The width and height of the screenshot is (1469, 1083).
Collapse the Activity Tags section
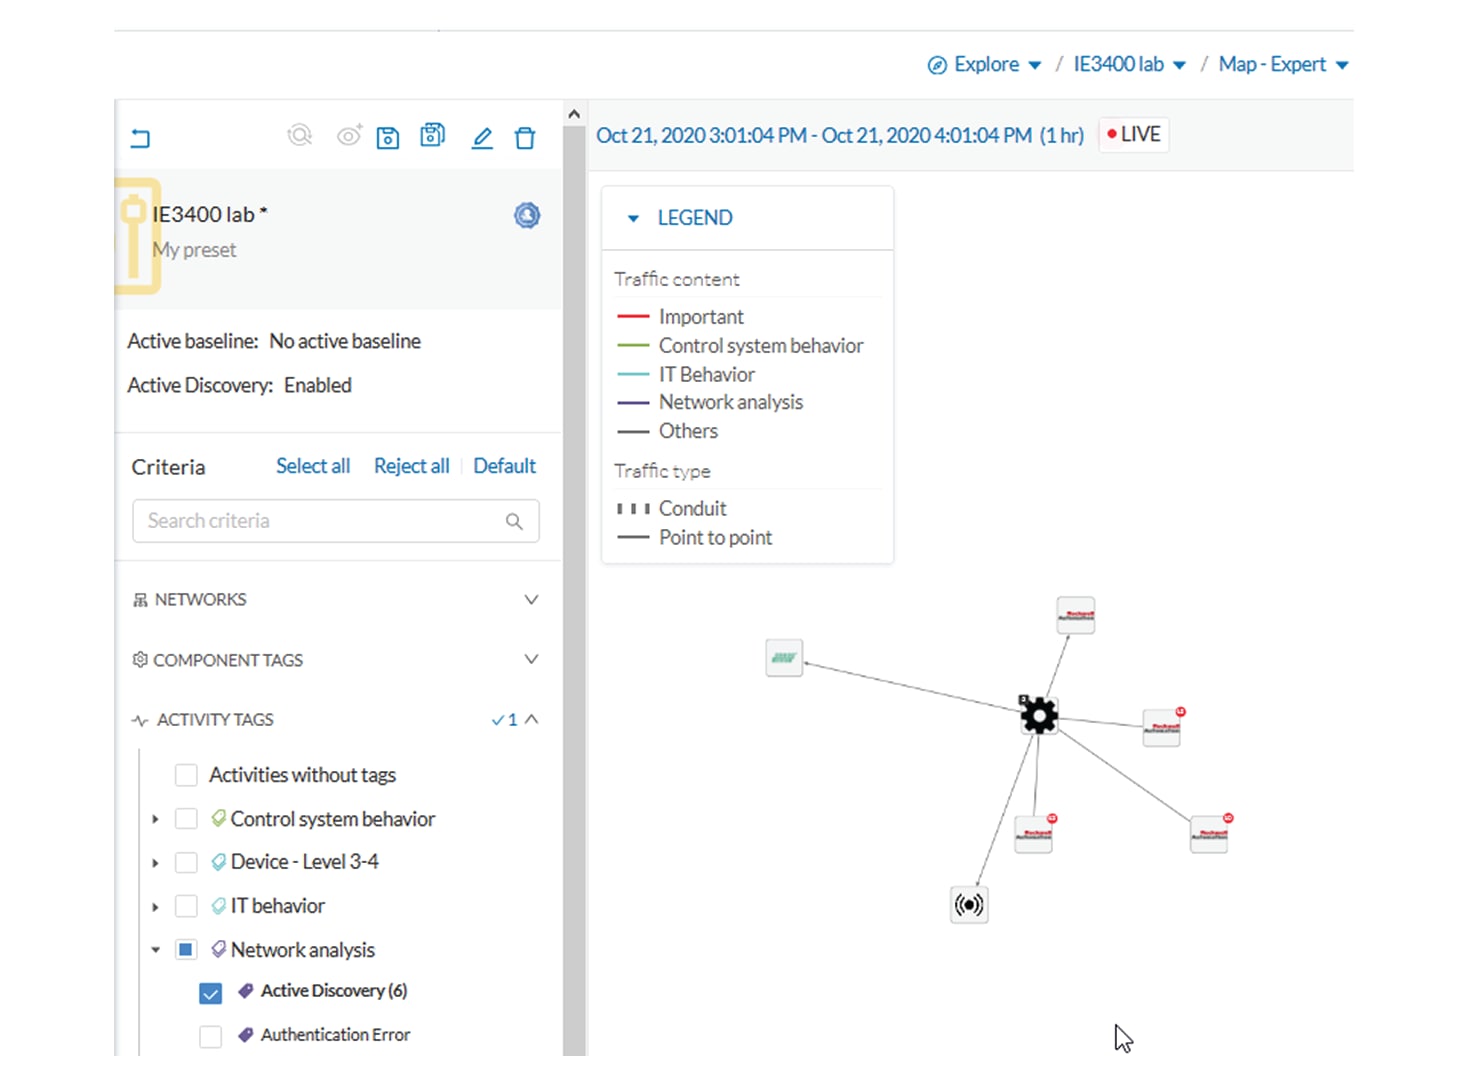(x=531, y=719)
